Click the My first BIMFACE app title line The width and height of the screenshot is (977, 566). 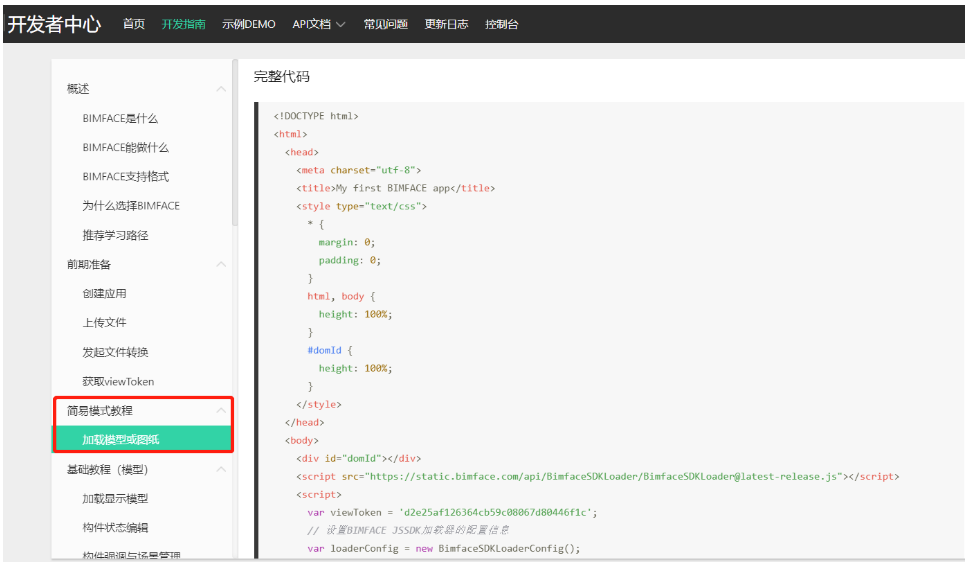click(396, 188)
